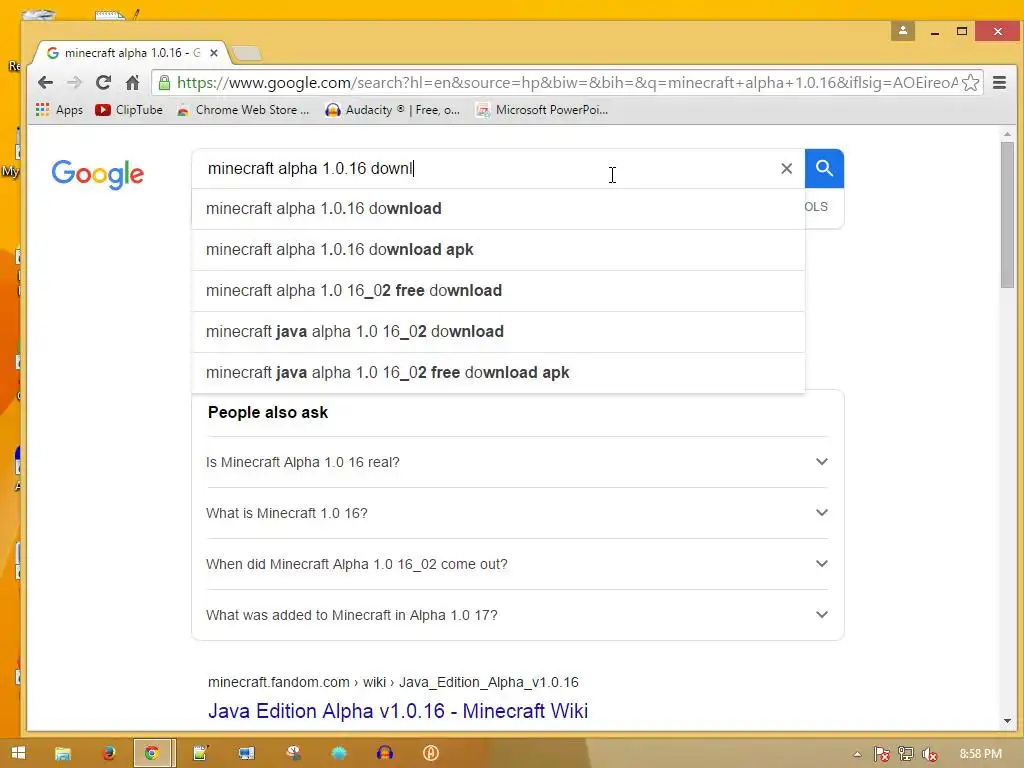Clear the search box with X
This screenshot has height=768, width=1024.
[786, 168]
